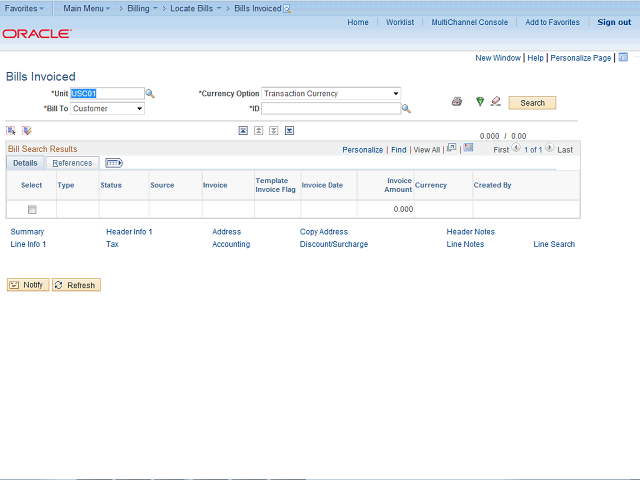Screen dimensions: 640x480
Task: Click the Unit field lookup magnifier
Action: coord(151,94)
